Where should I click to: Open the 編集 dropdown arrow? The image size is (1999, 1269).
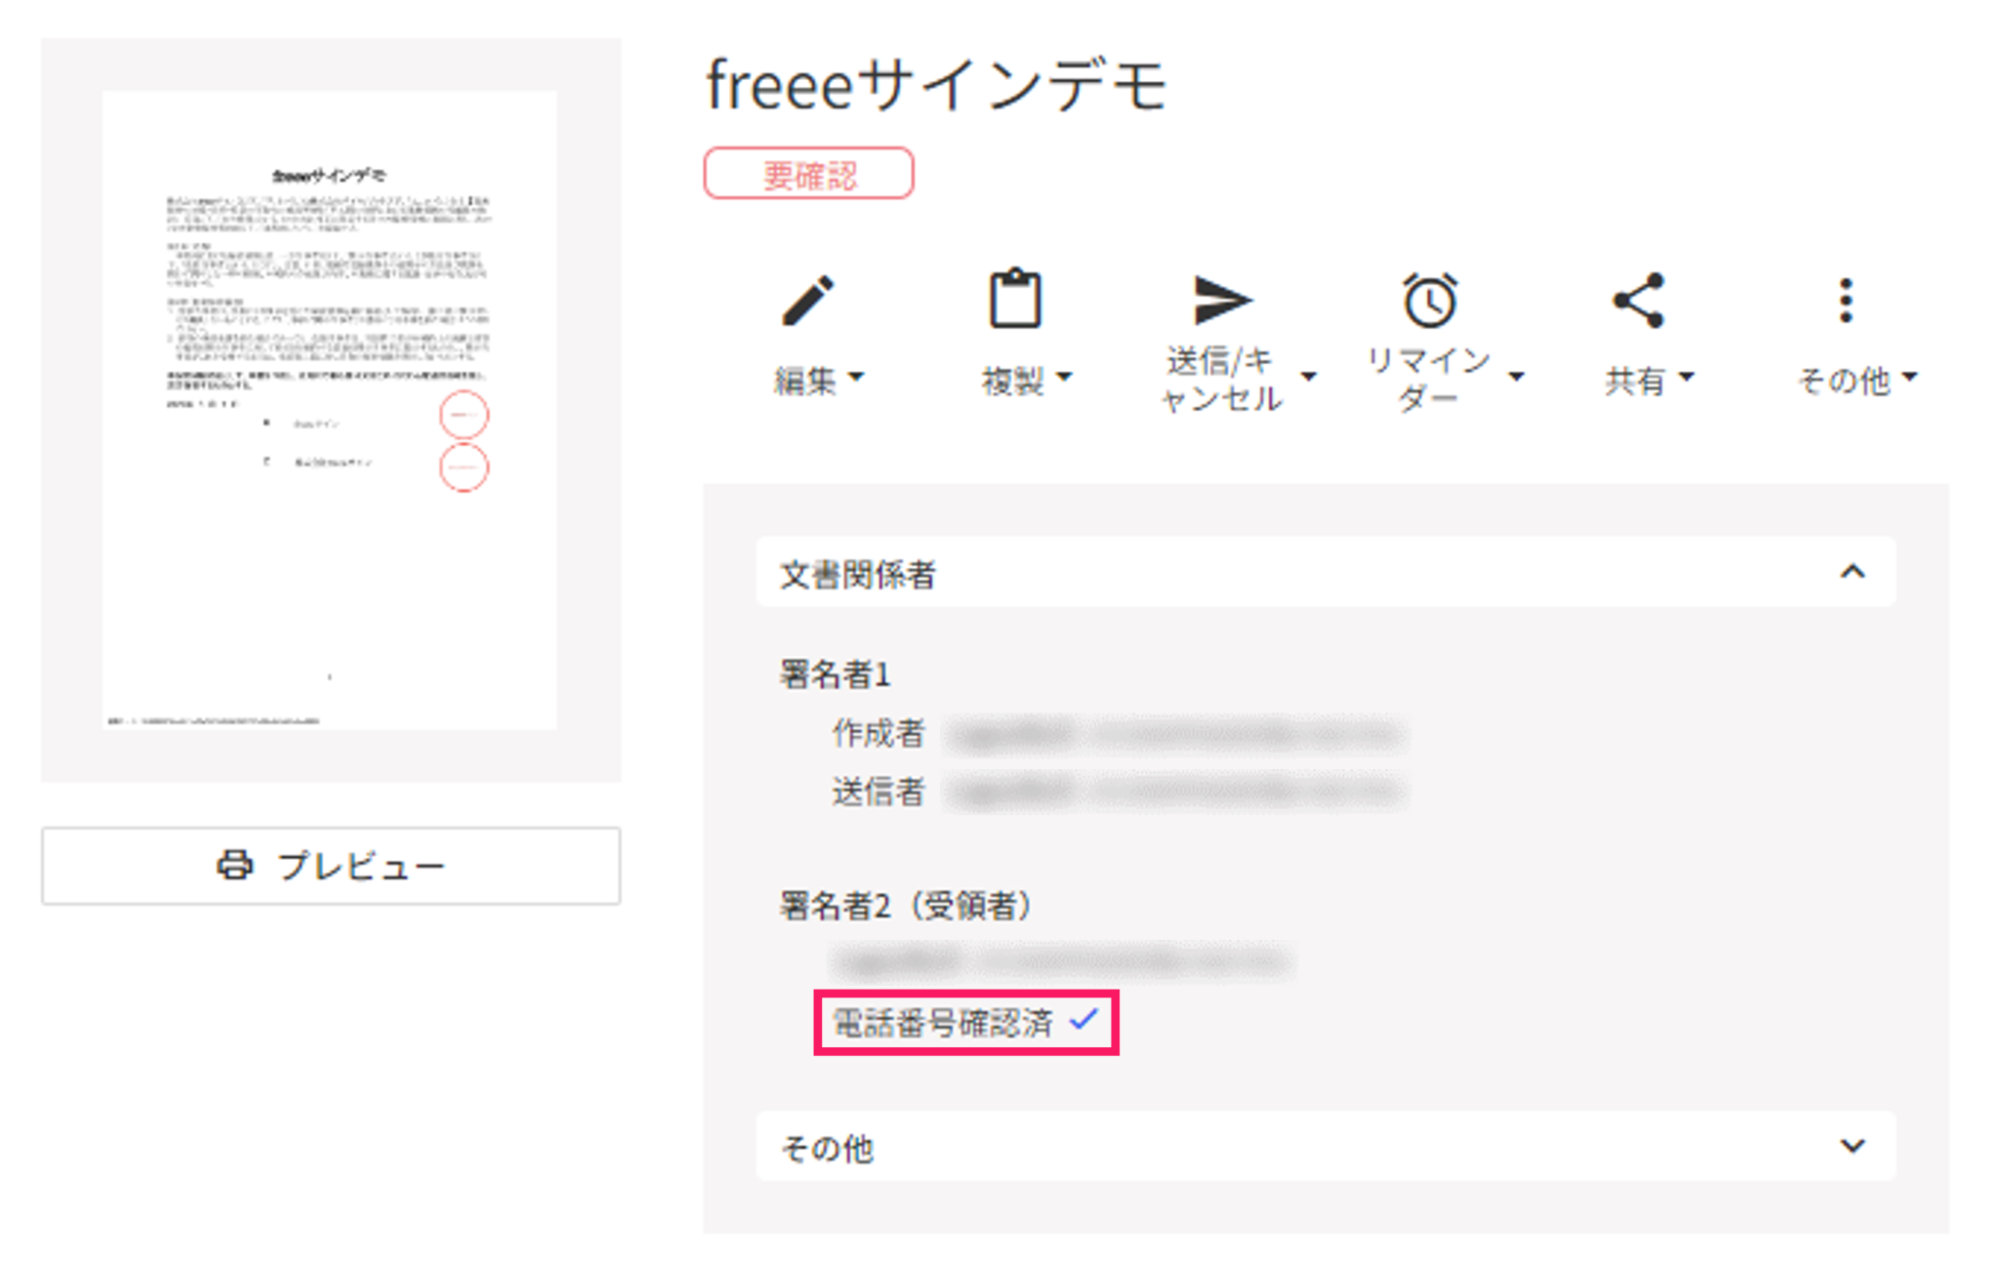(x=856, y=377)
